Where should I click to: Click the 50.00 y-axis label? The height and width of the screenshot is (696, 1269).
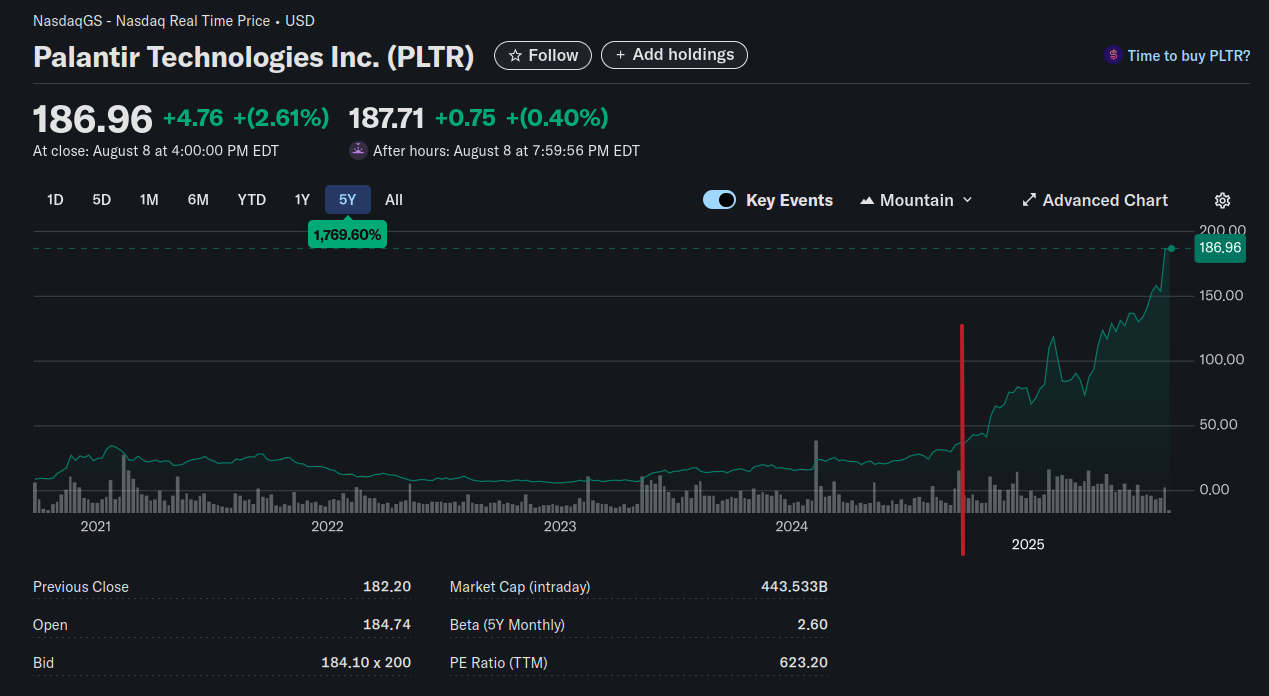1218,425
